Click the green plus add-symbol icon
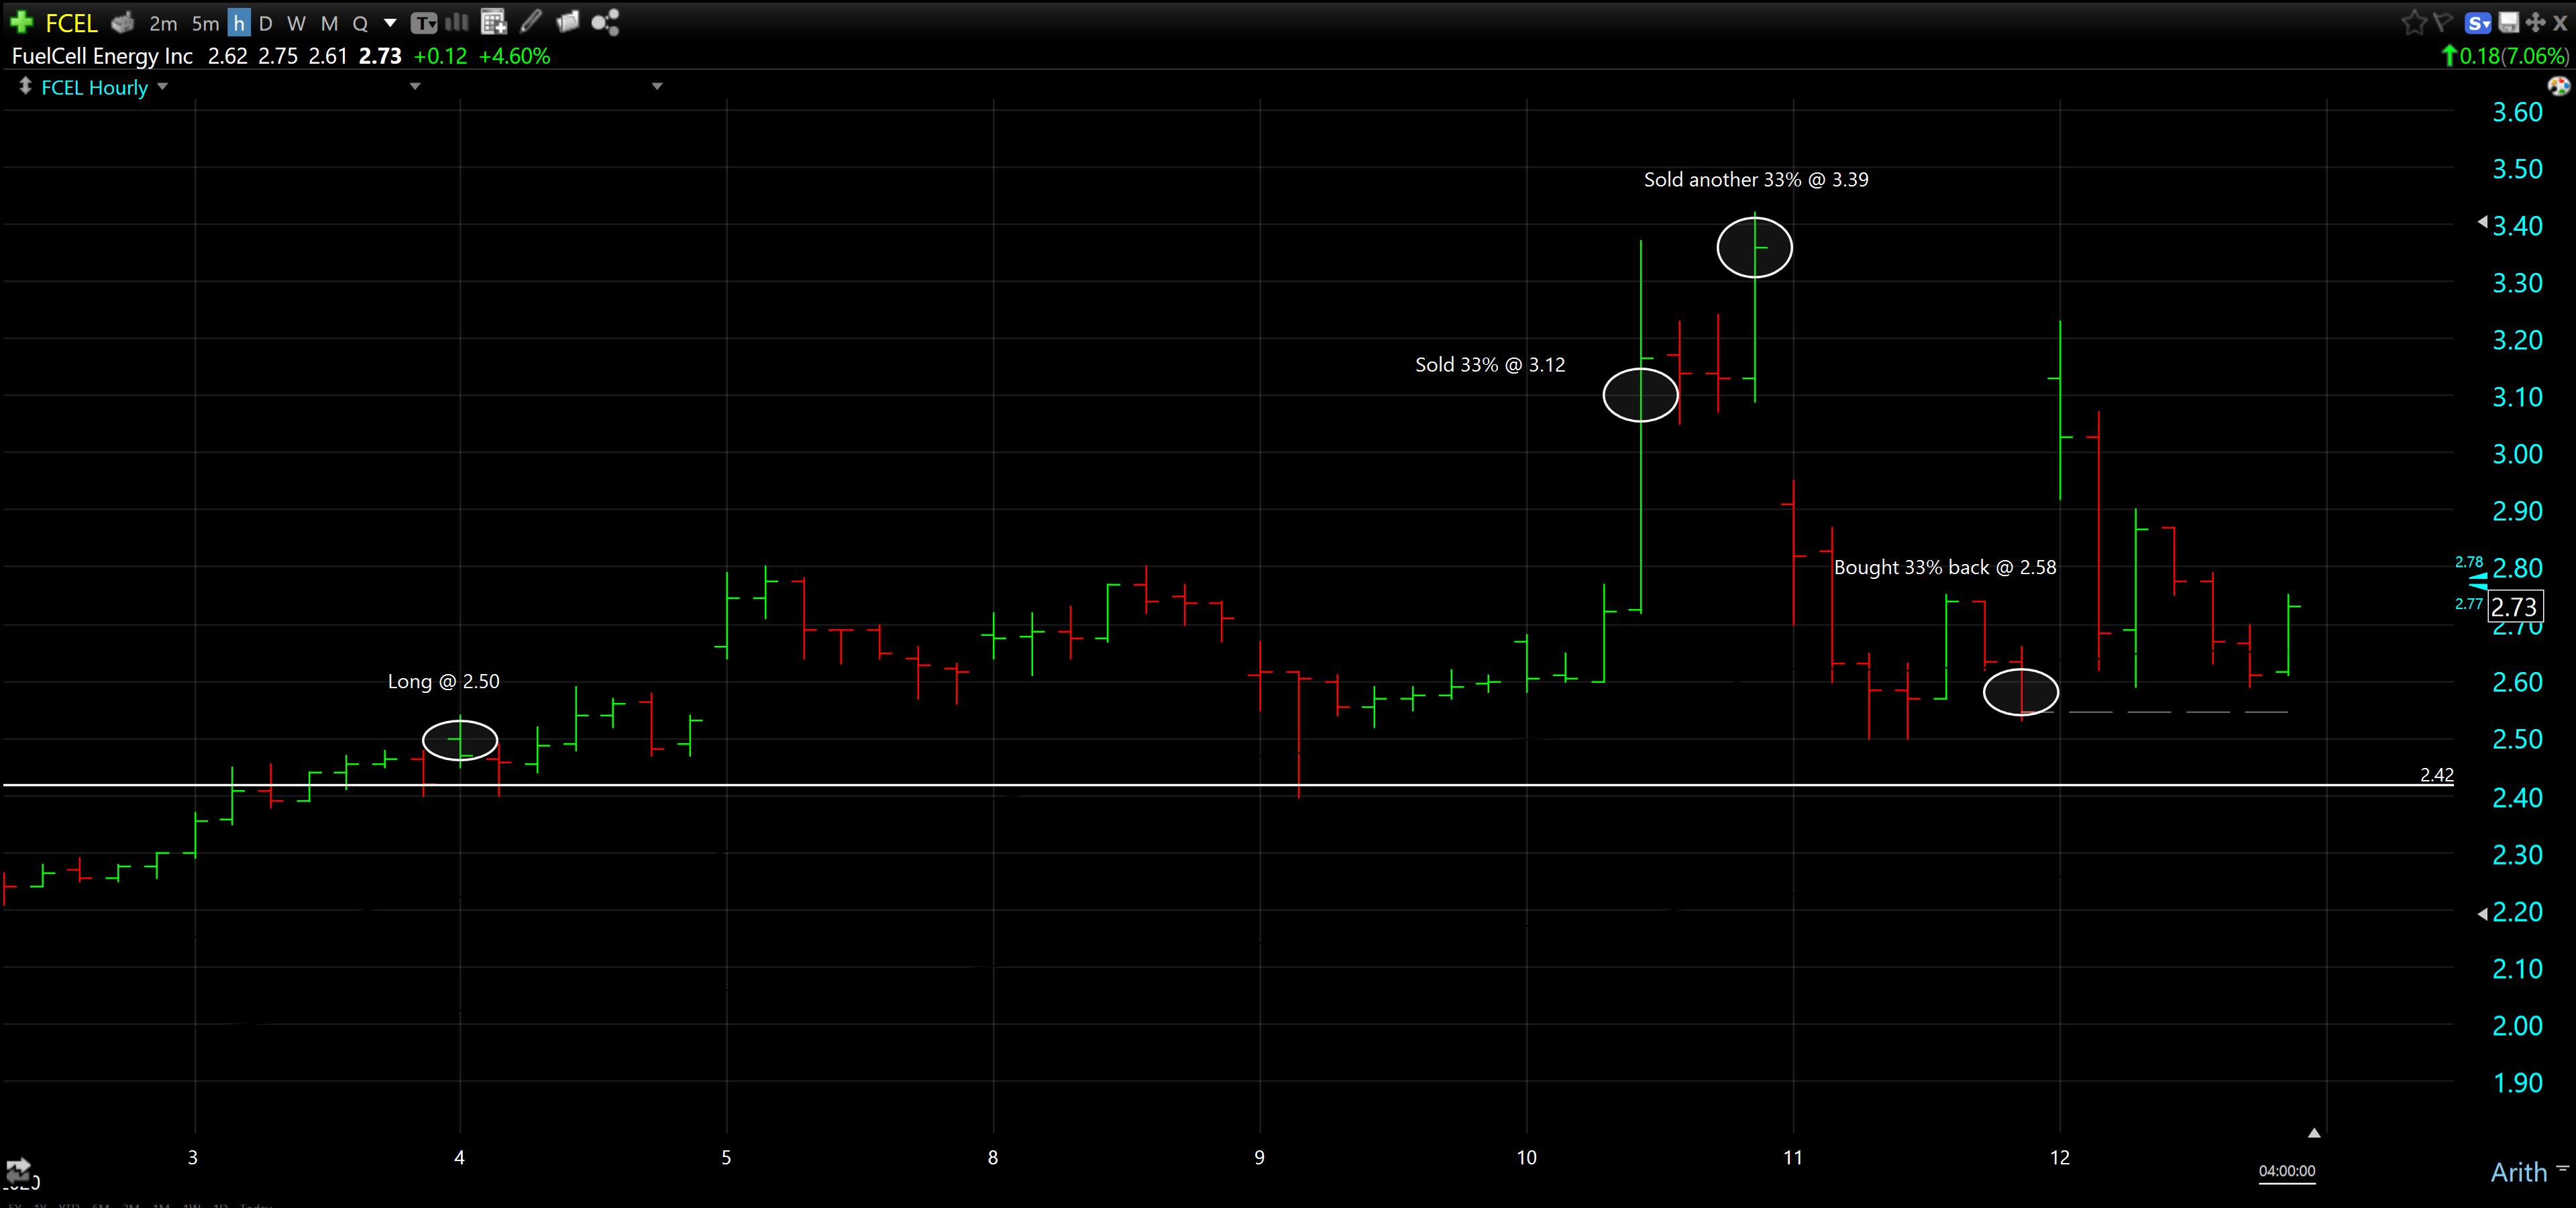 click(21, 22)
